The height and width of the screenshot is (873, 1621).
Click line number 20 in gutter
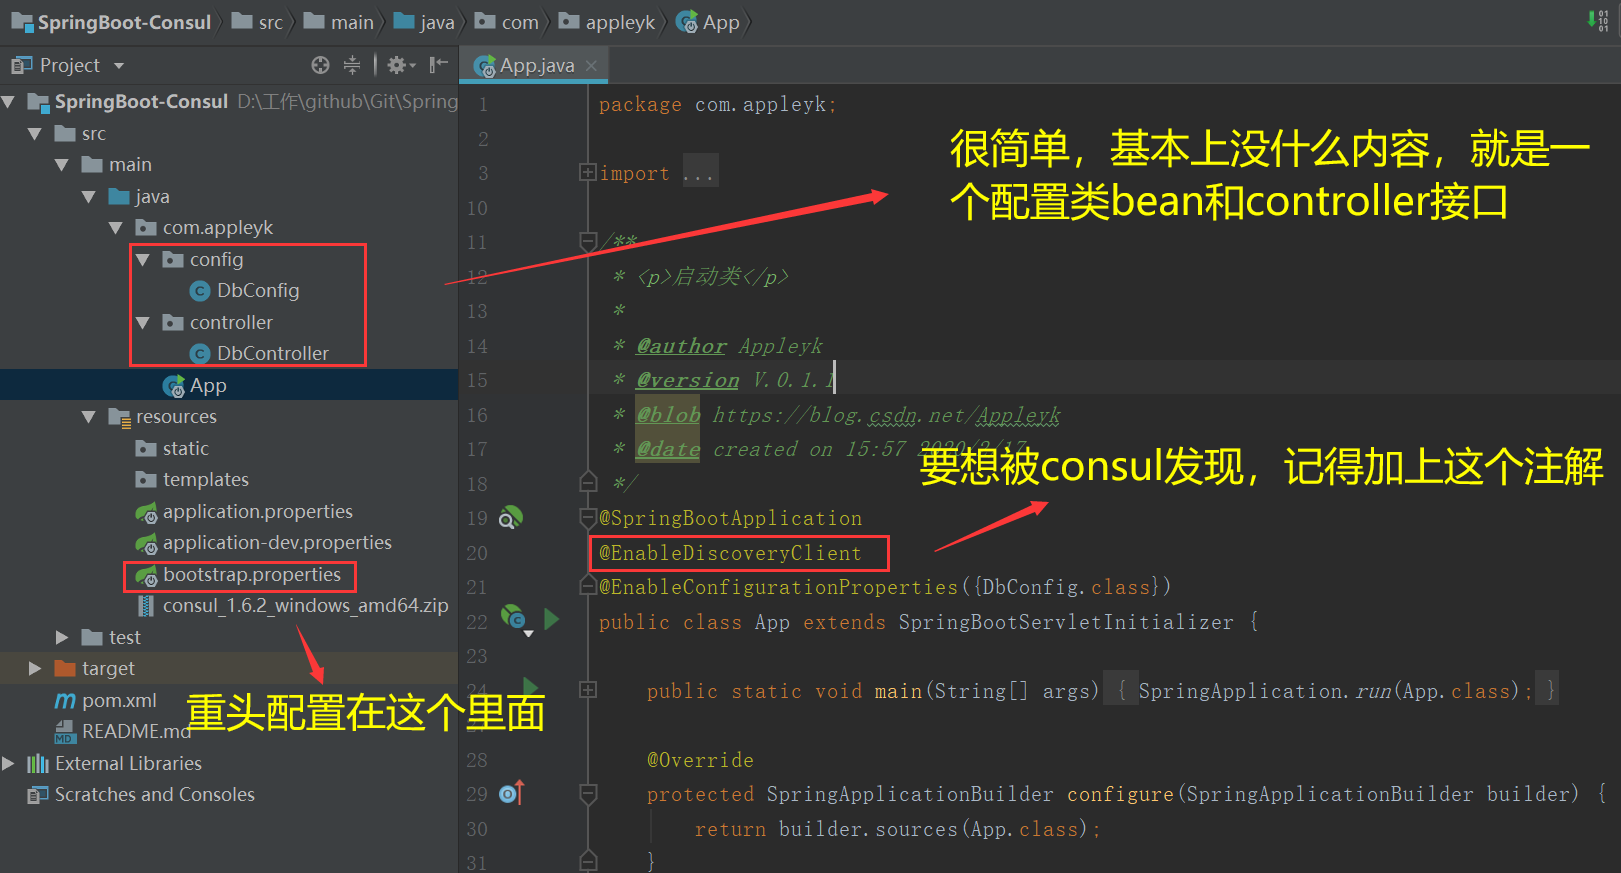(x=477, y=553)
